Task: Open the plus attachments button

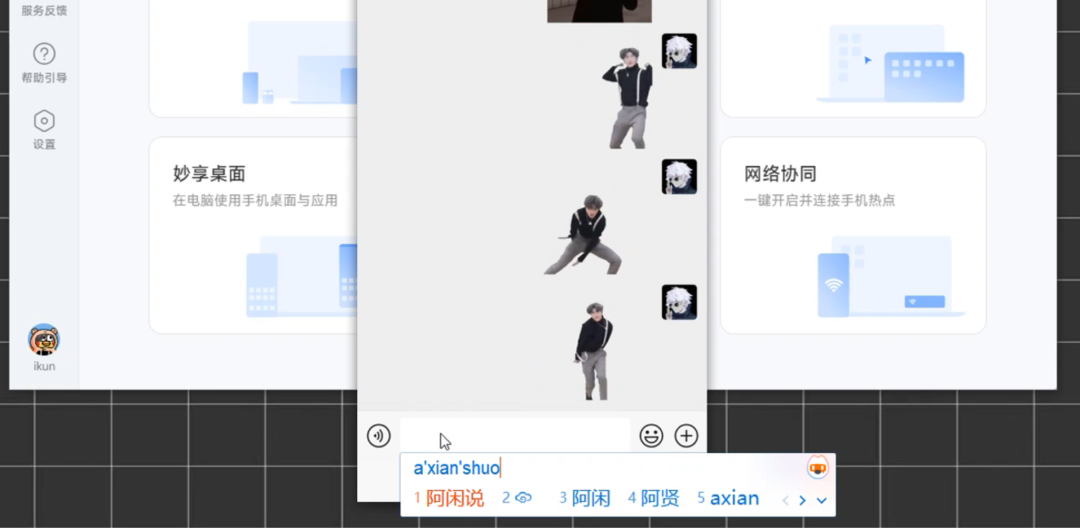Action: coord(686,436)
